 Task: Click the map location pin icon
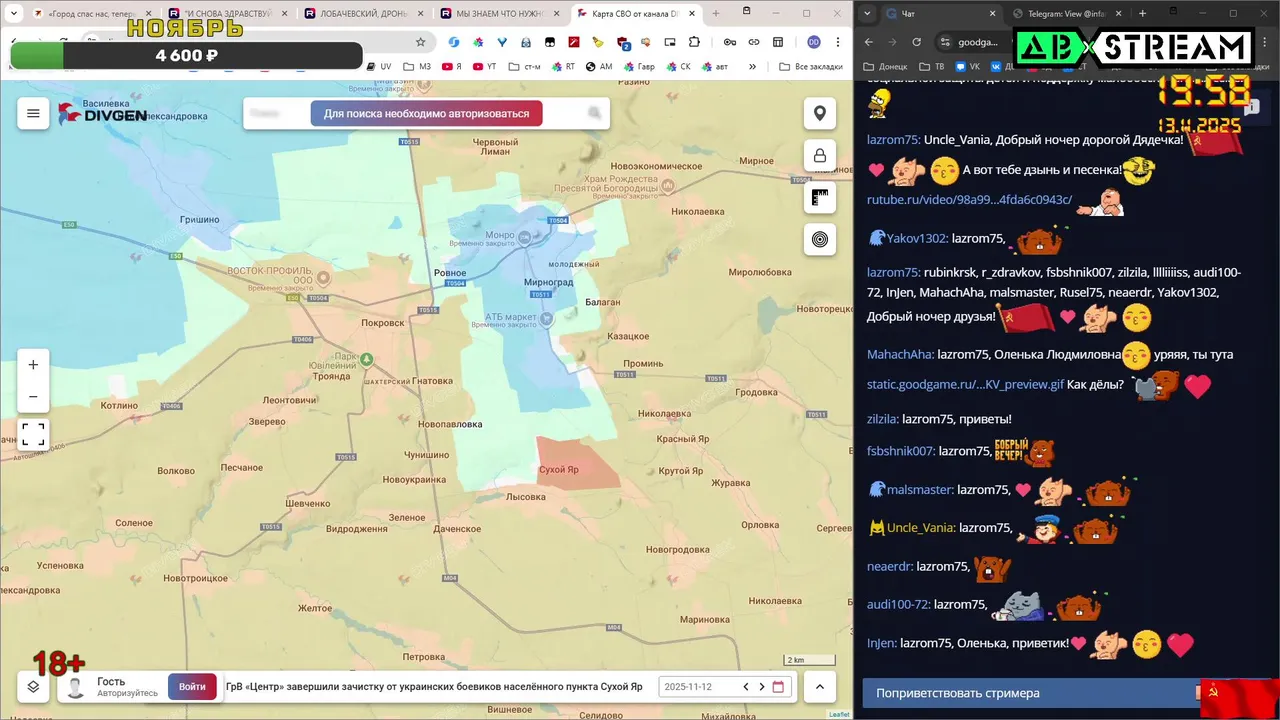pos(820,113)
